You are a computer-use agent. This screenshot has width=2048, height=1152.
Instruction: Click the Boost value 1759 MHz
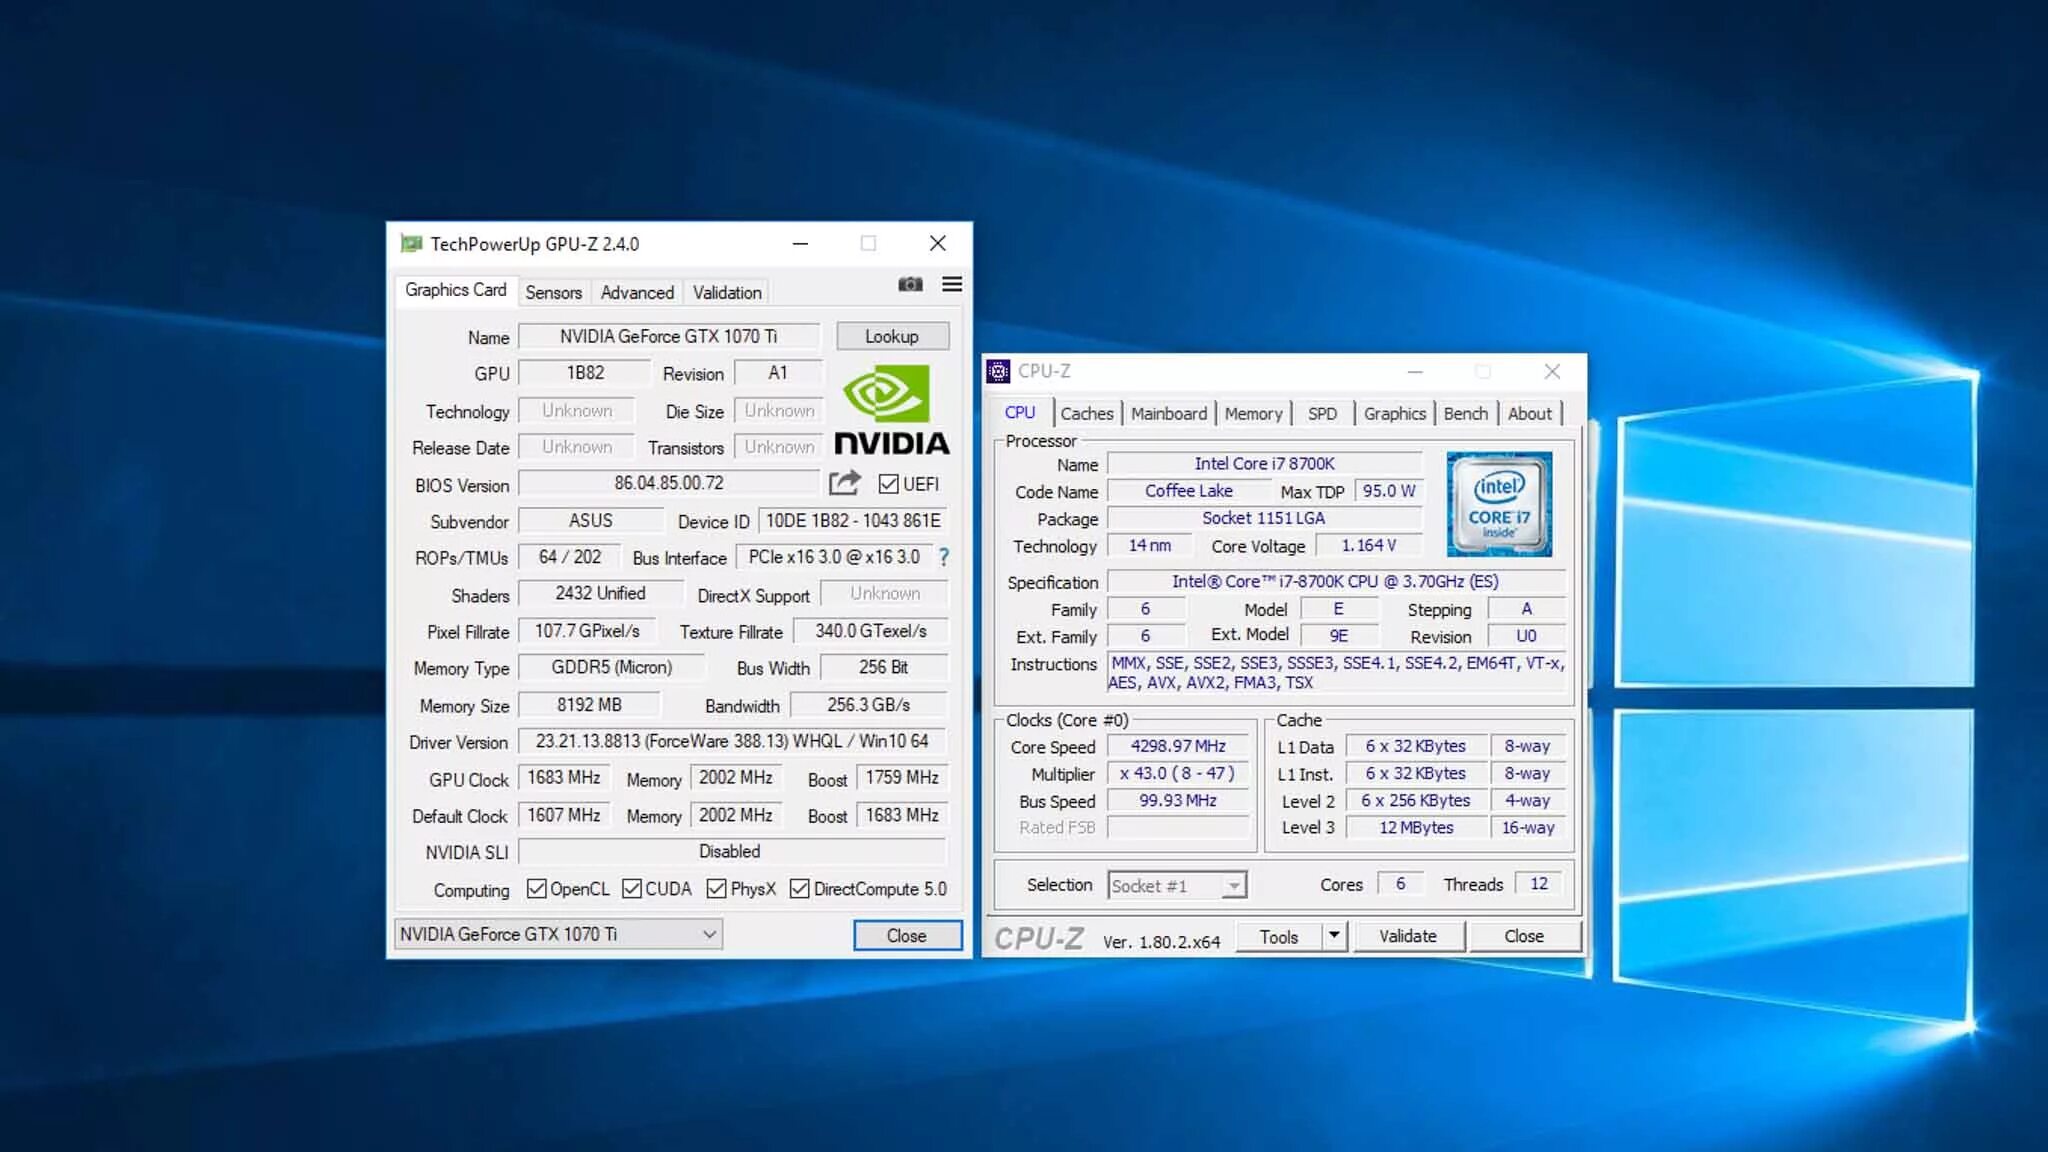click(x=902, y=777)
